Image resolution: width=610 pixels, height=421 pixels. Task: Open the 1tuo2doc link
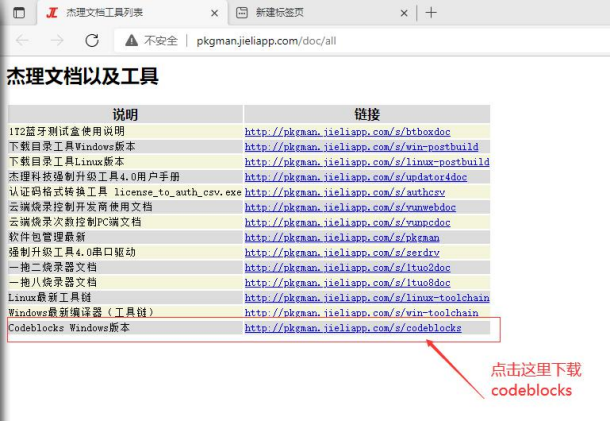347,268
